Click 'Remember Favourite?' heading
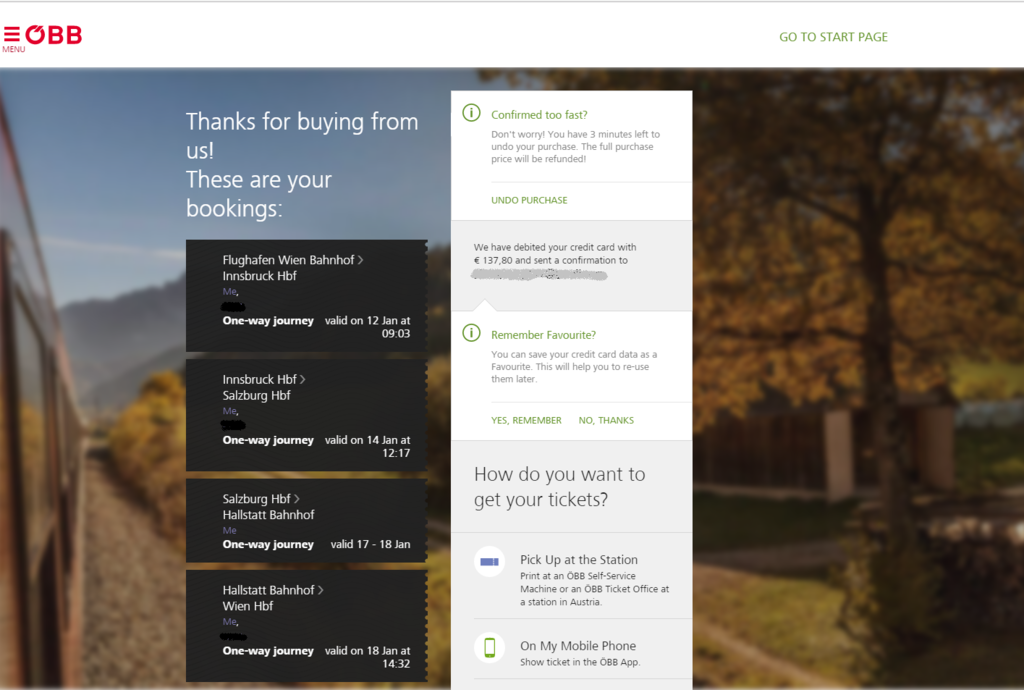The width and height of the screenshot is (1024, 690). click(543, 335)
